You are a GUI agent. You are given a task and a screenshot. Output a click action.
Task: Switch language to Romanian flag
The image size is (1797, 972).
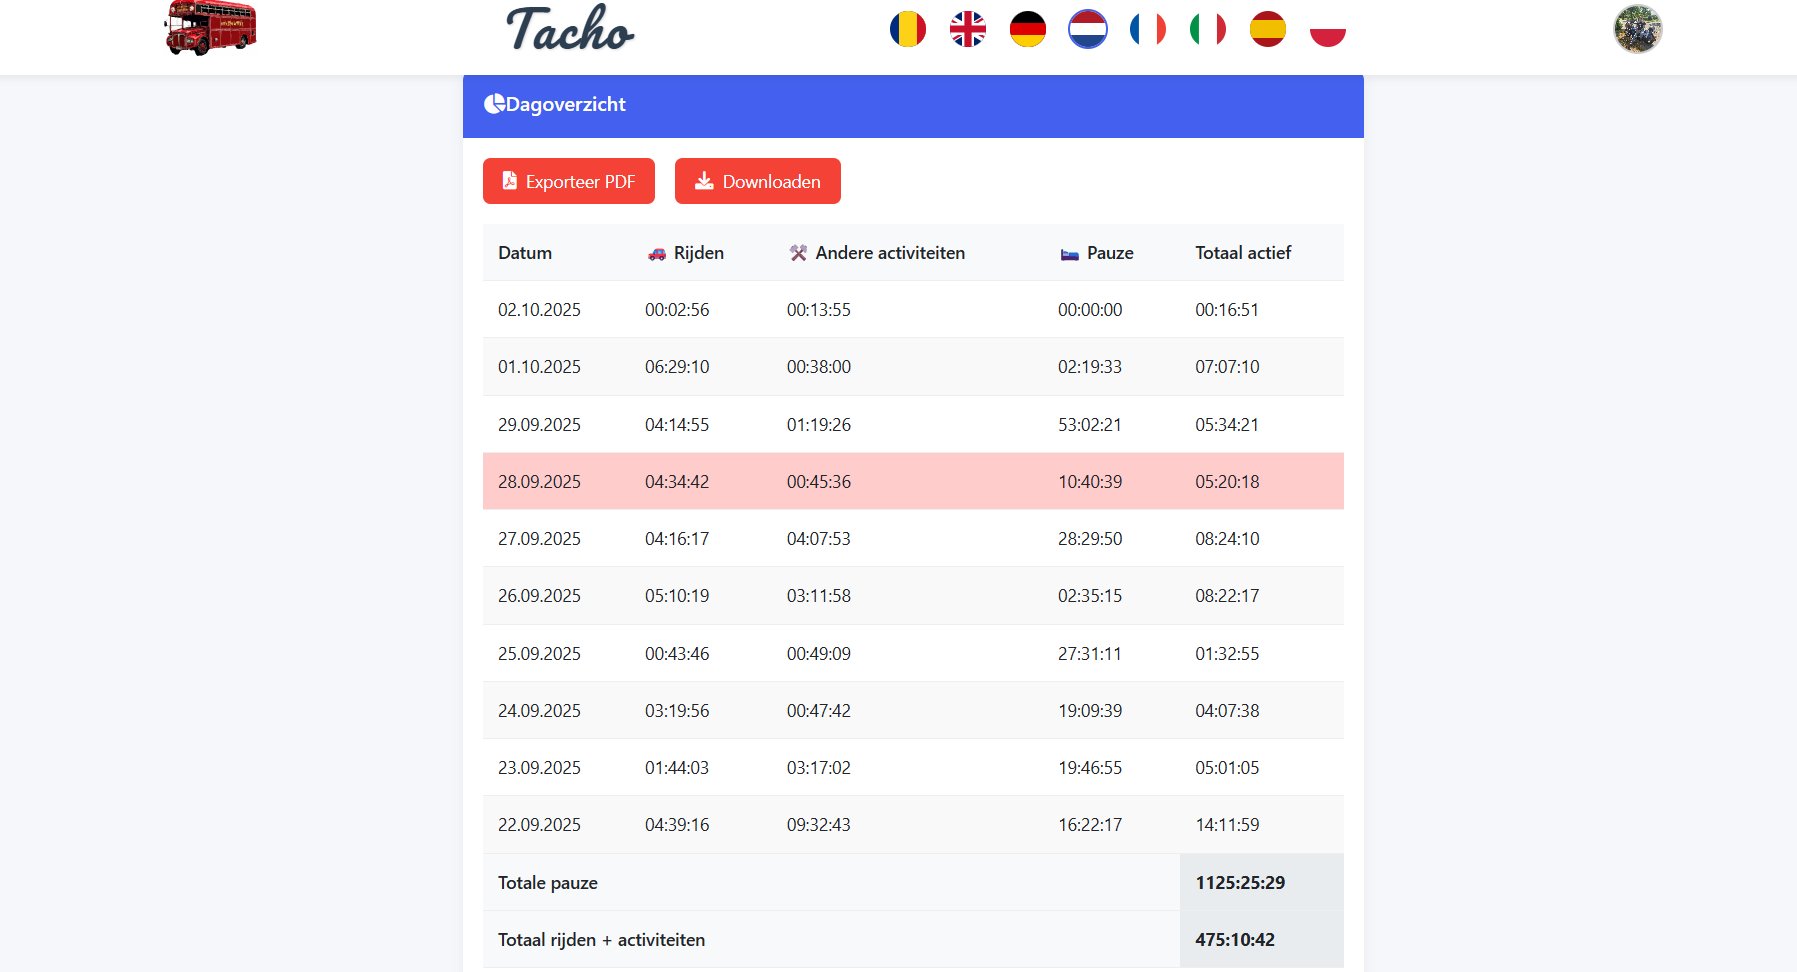(x=907, y=29)
